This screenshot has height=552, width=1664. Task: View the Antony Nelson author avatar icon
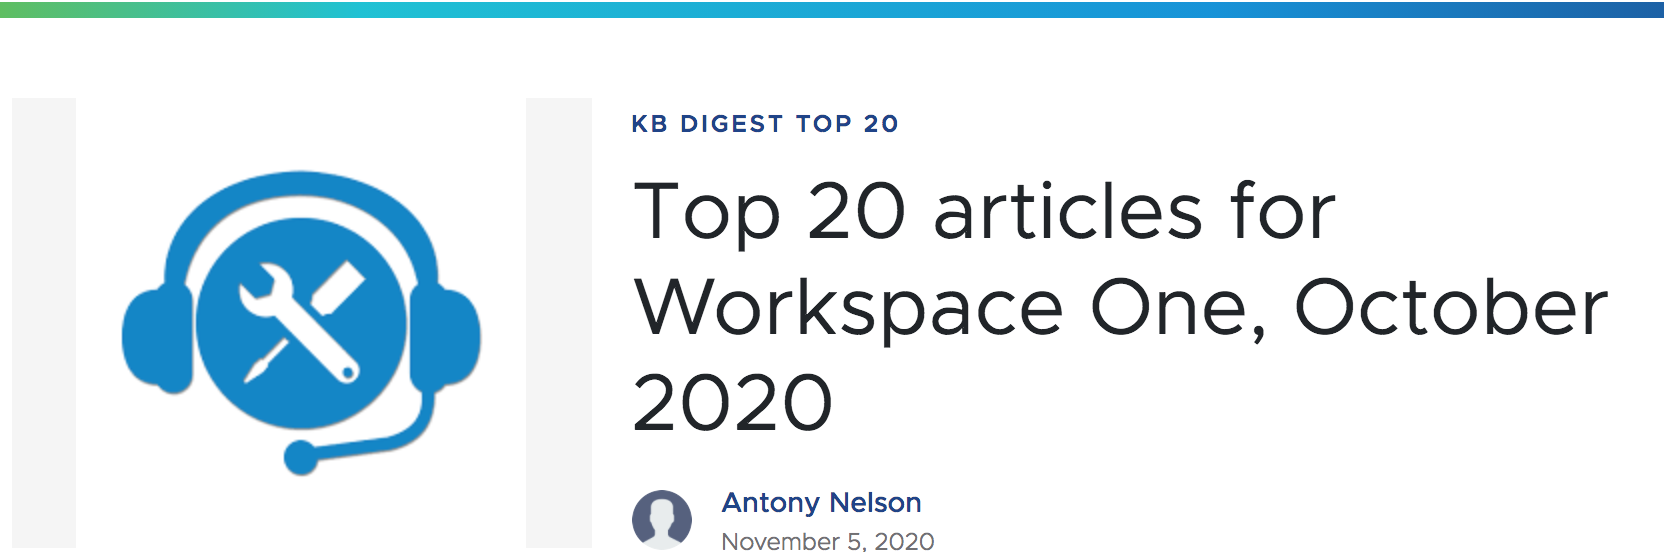[662, 520]
